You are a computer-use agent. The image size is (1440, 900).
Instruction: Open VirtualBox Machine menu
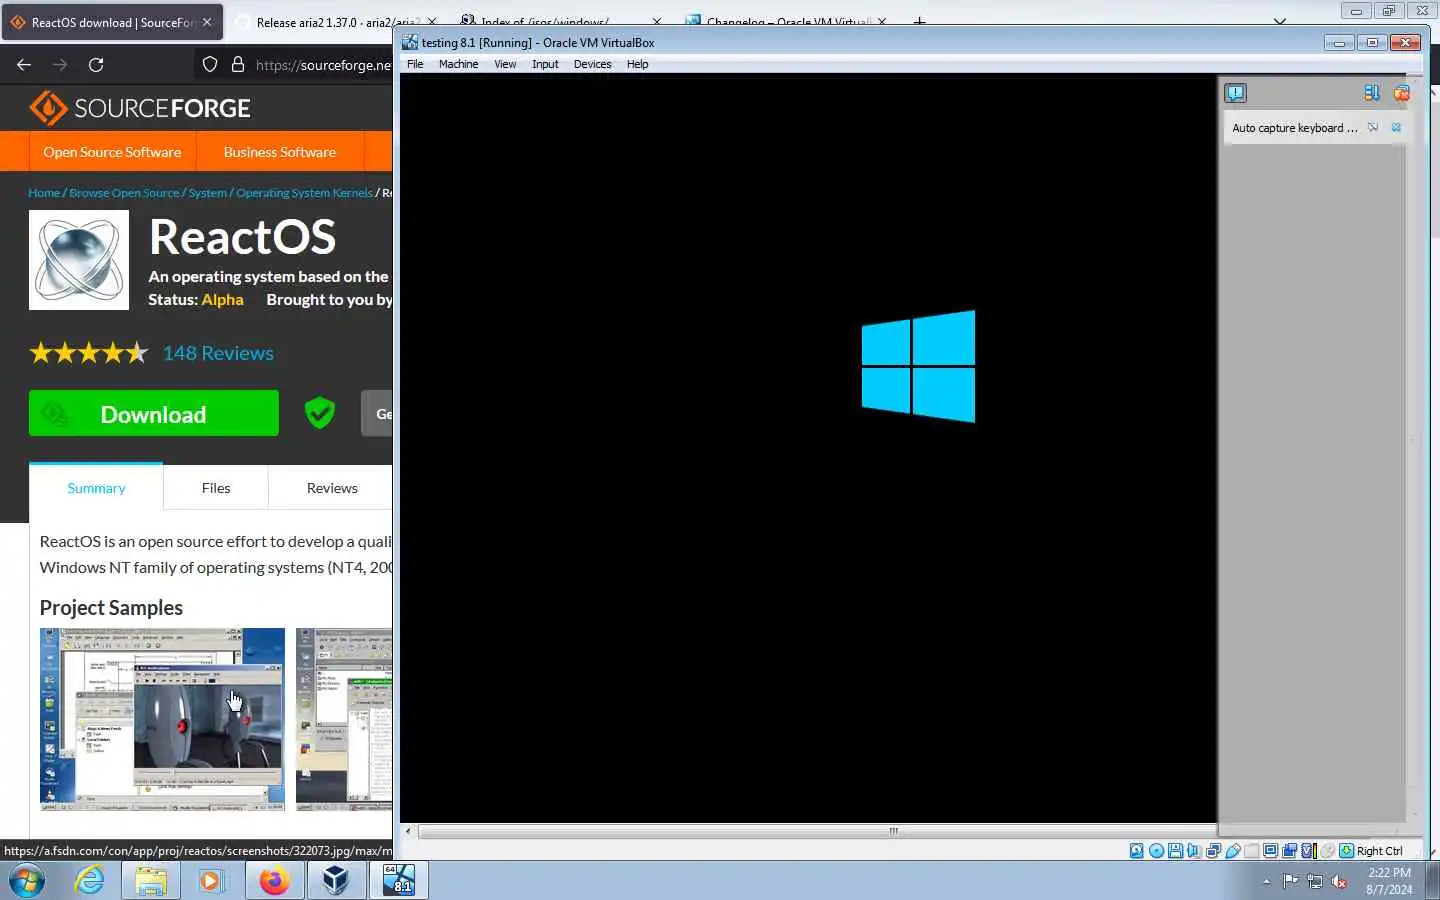pyautogui.click(x=458, y=64)
